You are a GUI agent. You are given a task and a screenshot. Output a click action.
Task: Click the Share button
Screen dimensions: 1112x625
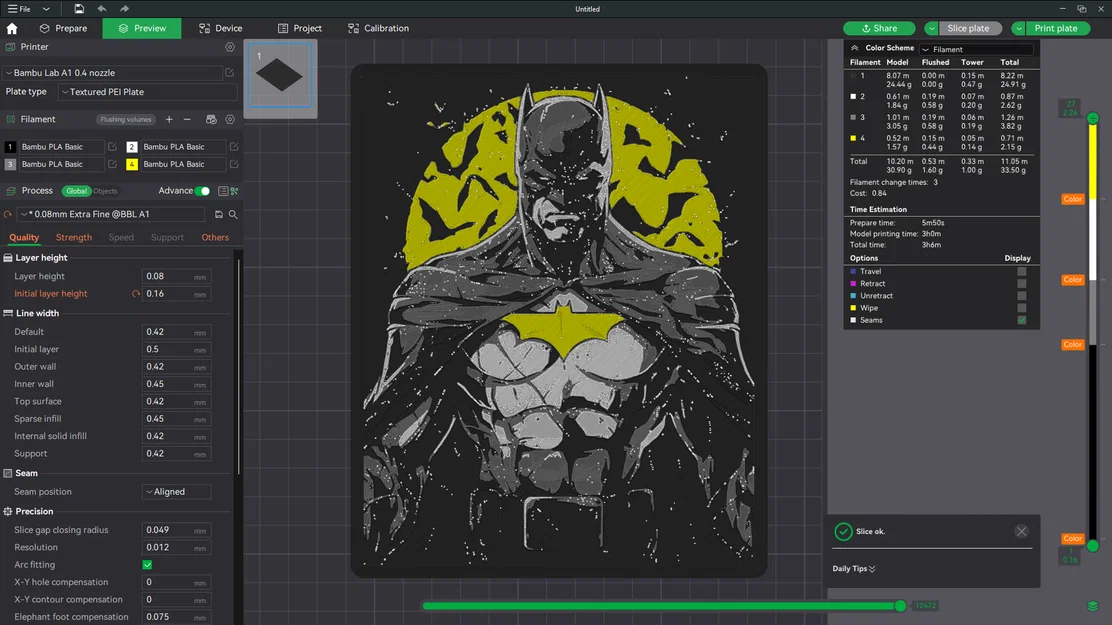[879, 28]
